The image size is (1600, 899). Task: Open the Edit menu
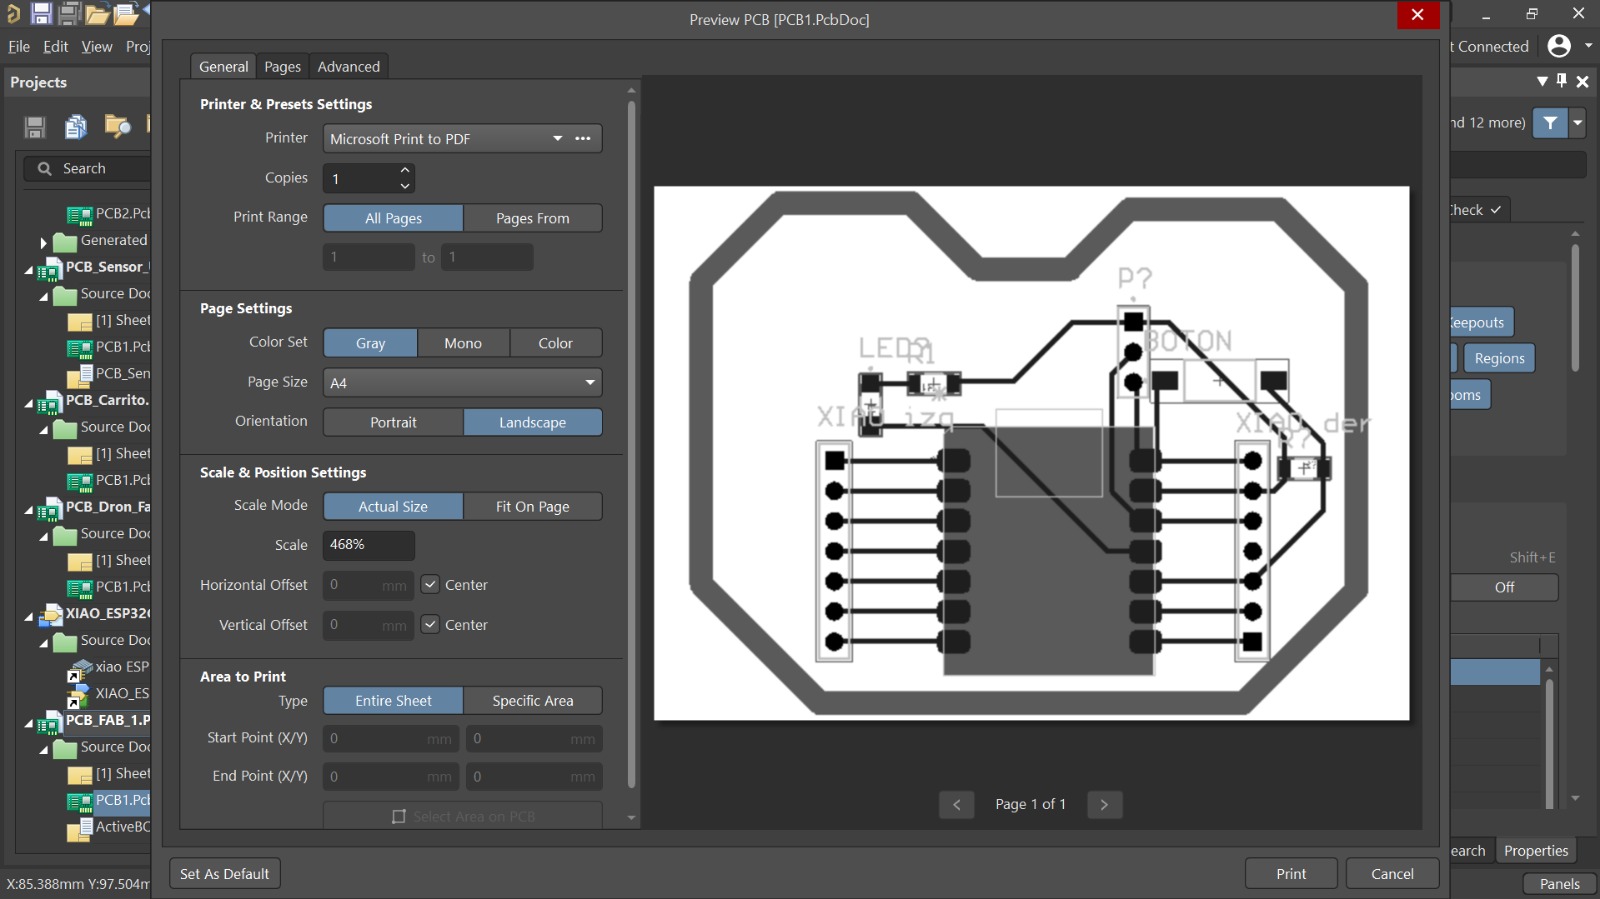pyautogui.click(x=56, y=46)
